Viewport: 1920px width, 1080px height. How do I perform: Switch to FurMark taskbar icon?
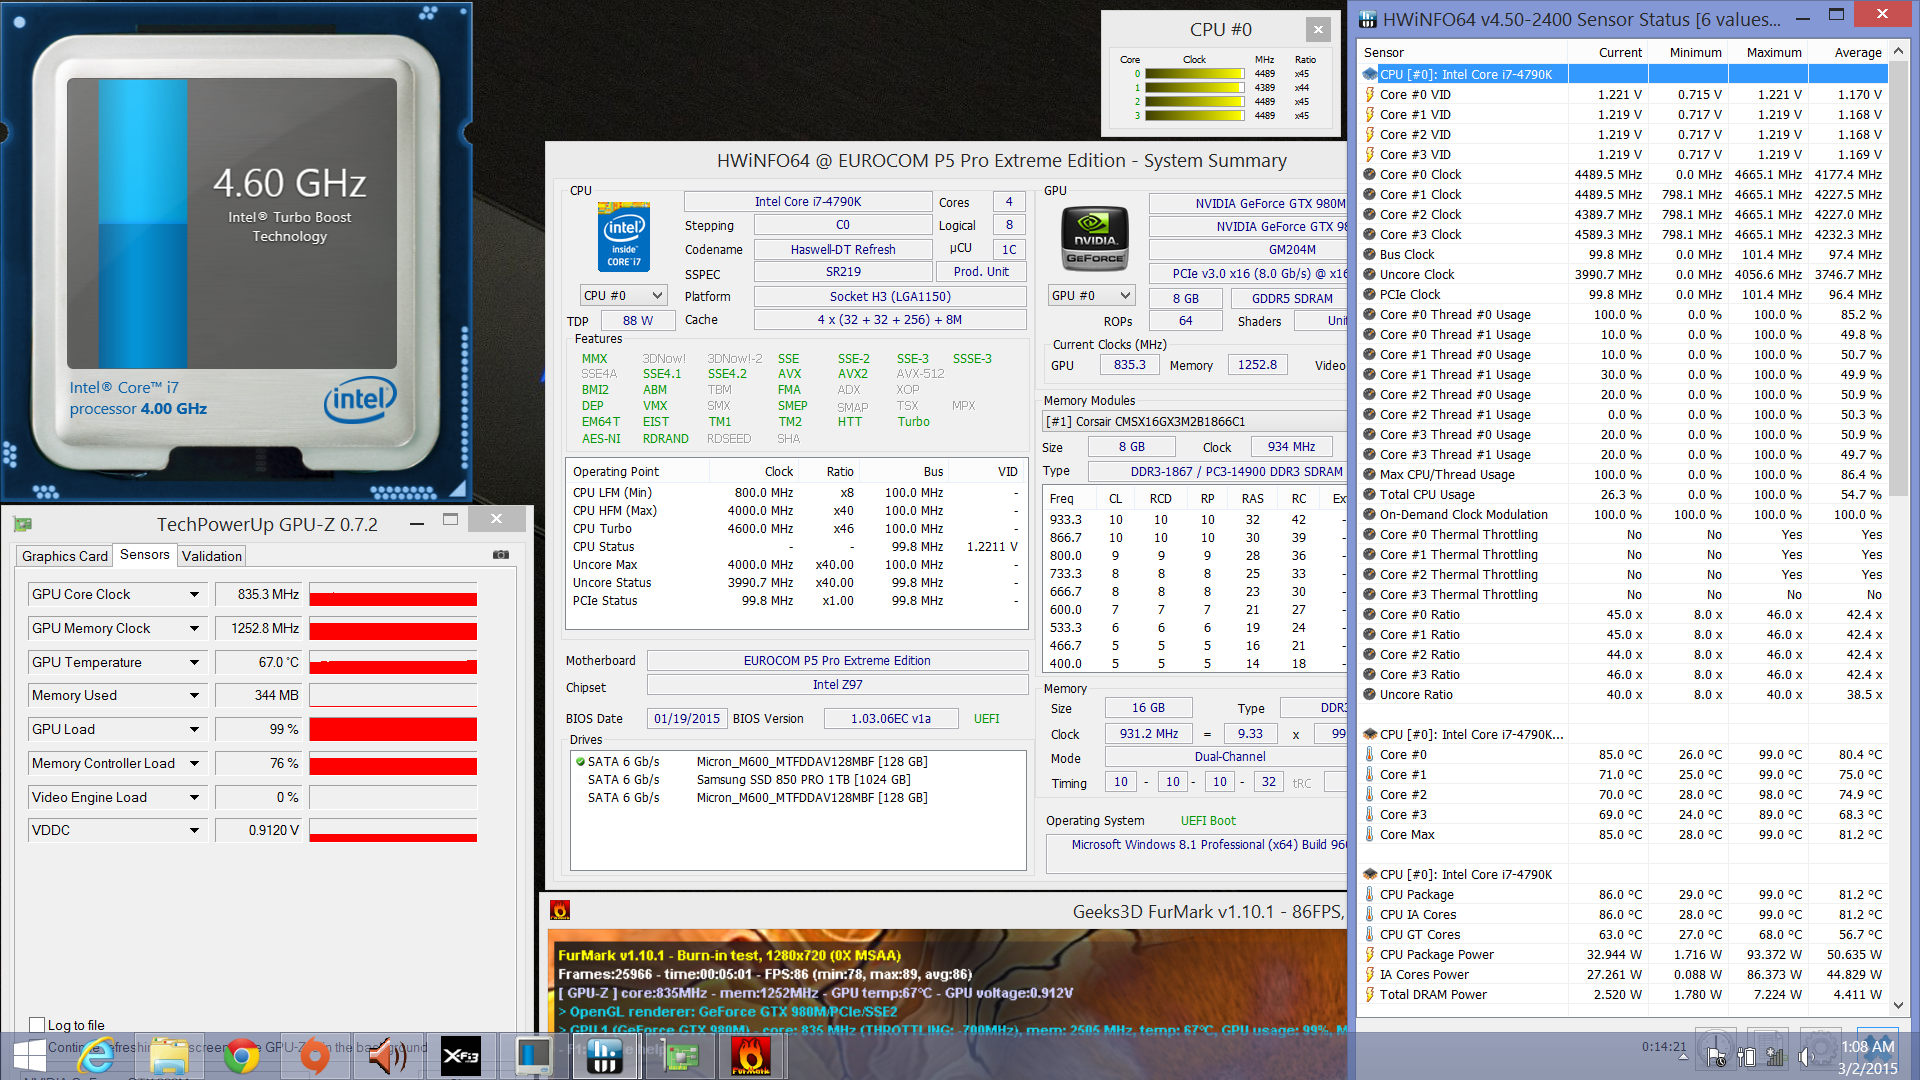pos(751,1056)
